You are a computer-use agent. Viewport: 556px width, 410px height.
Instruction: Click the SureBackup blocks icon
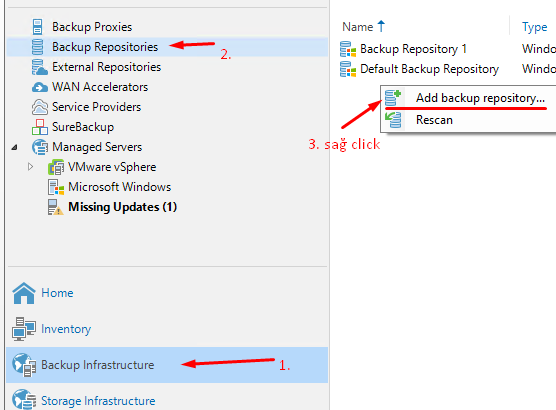point(39,127)
